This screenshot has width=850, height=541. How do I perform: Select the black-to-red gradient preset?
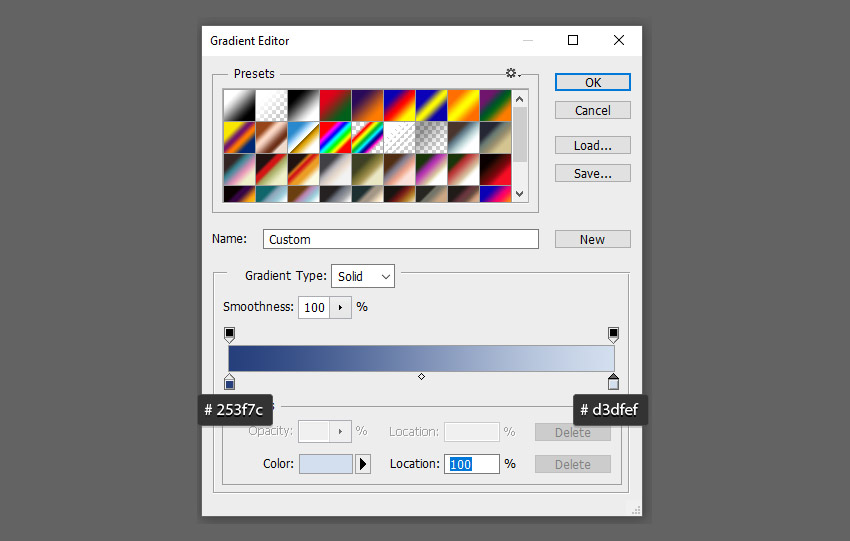point(495,169)
